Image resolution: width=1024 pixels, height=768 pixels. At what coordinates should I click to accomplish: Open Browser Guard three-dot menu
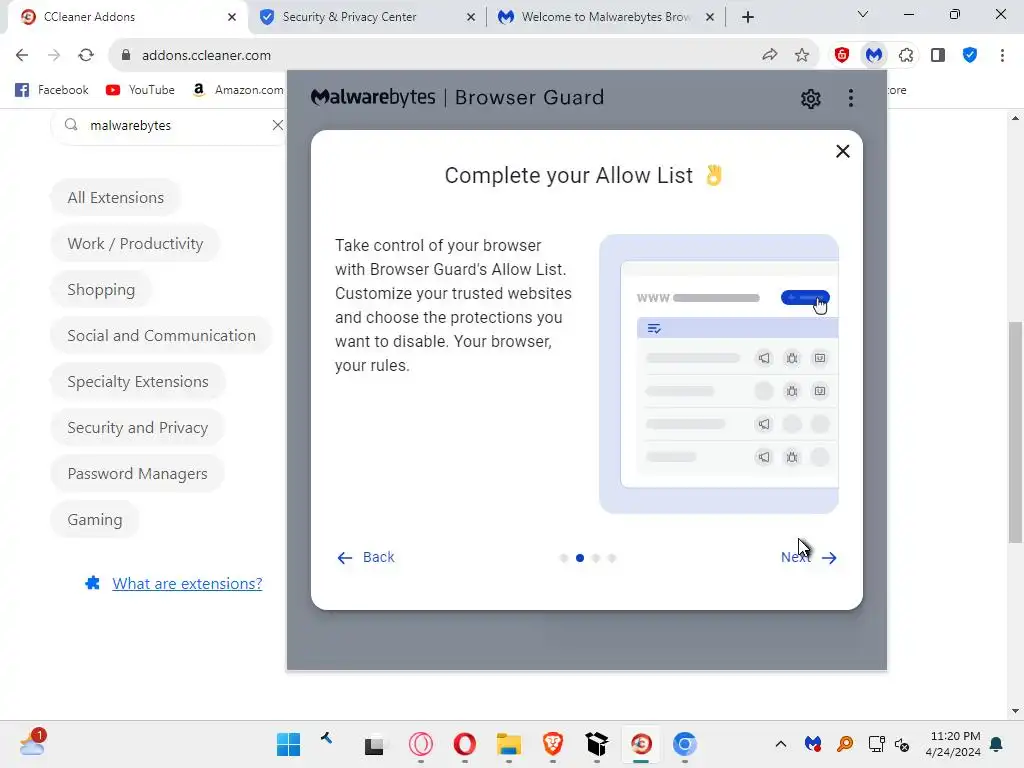pos(850,98)
